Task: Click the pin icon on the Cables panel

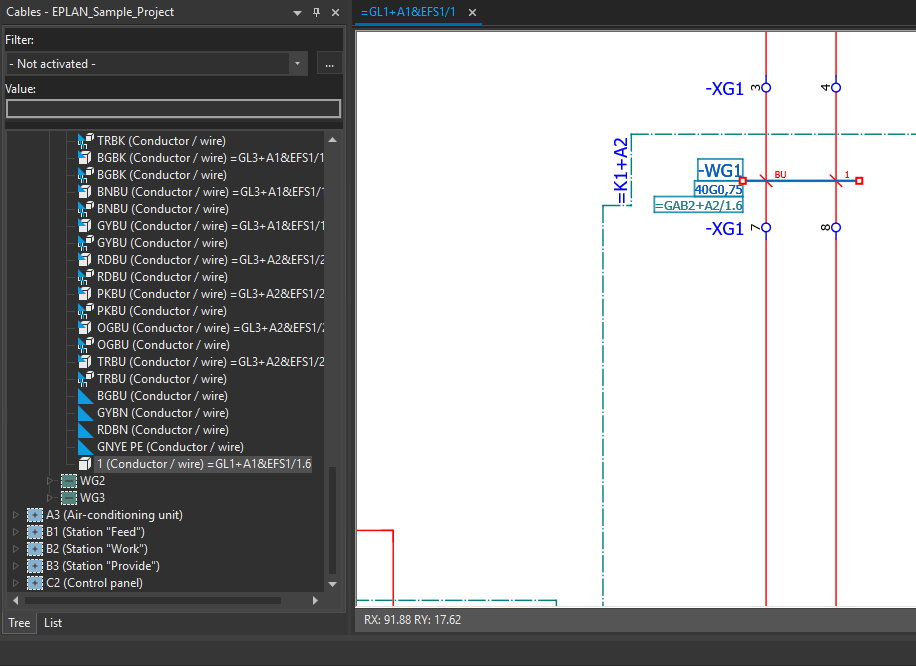Action: (x=314, y=12)
